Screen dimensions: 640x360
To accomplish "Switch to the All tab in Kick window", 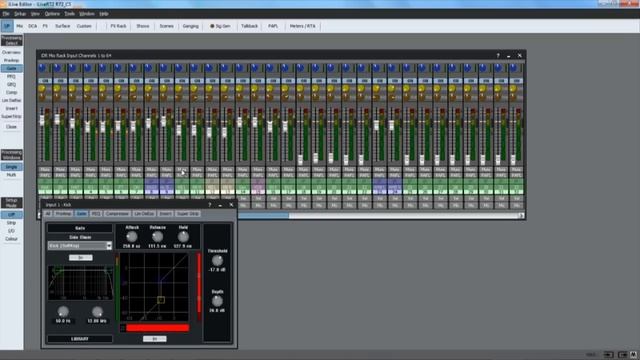I will point(48,214).
